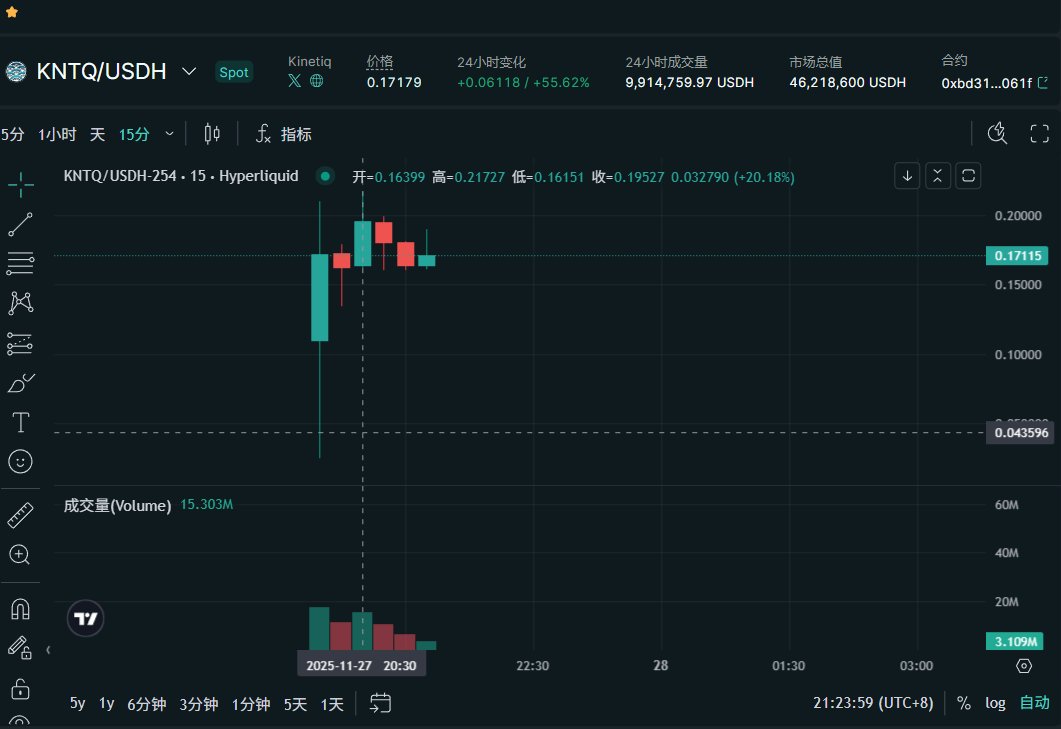Select the 天 timeframe
The image size is (1061, 729).
[x=97, y=134]
